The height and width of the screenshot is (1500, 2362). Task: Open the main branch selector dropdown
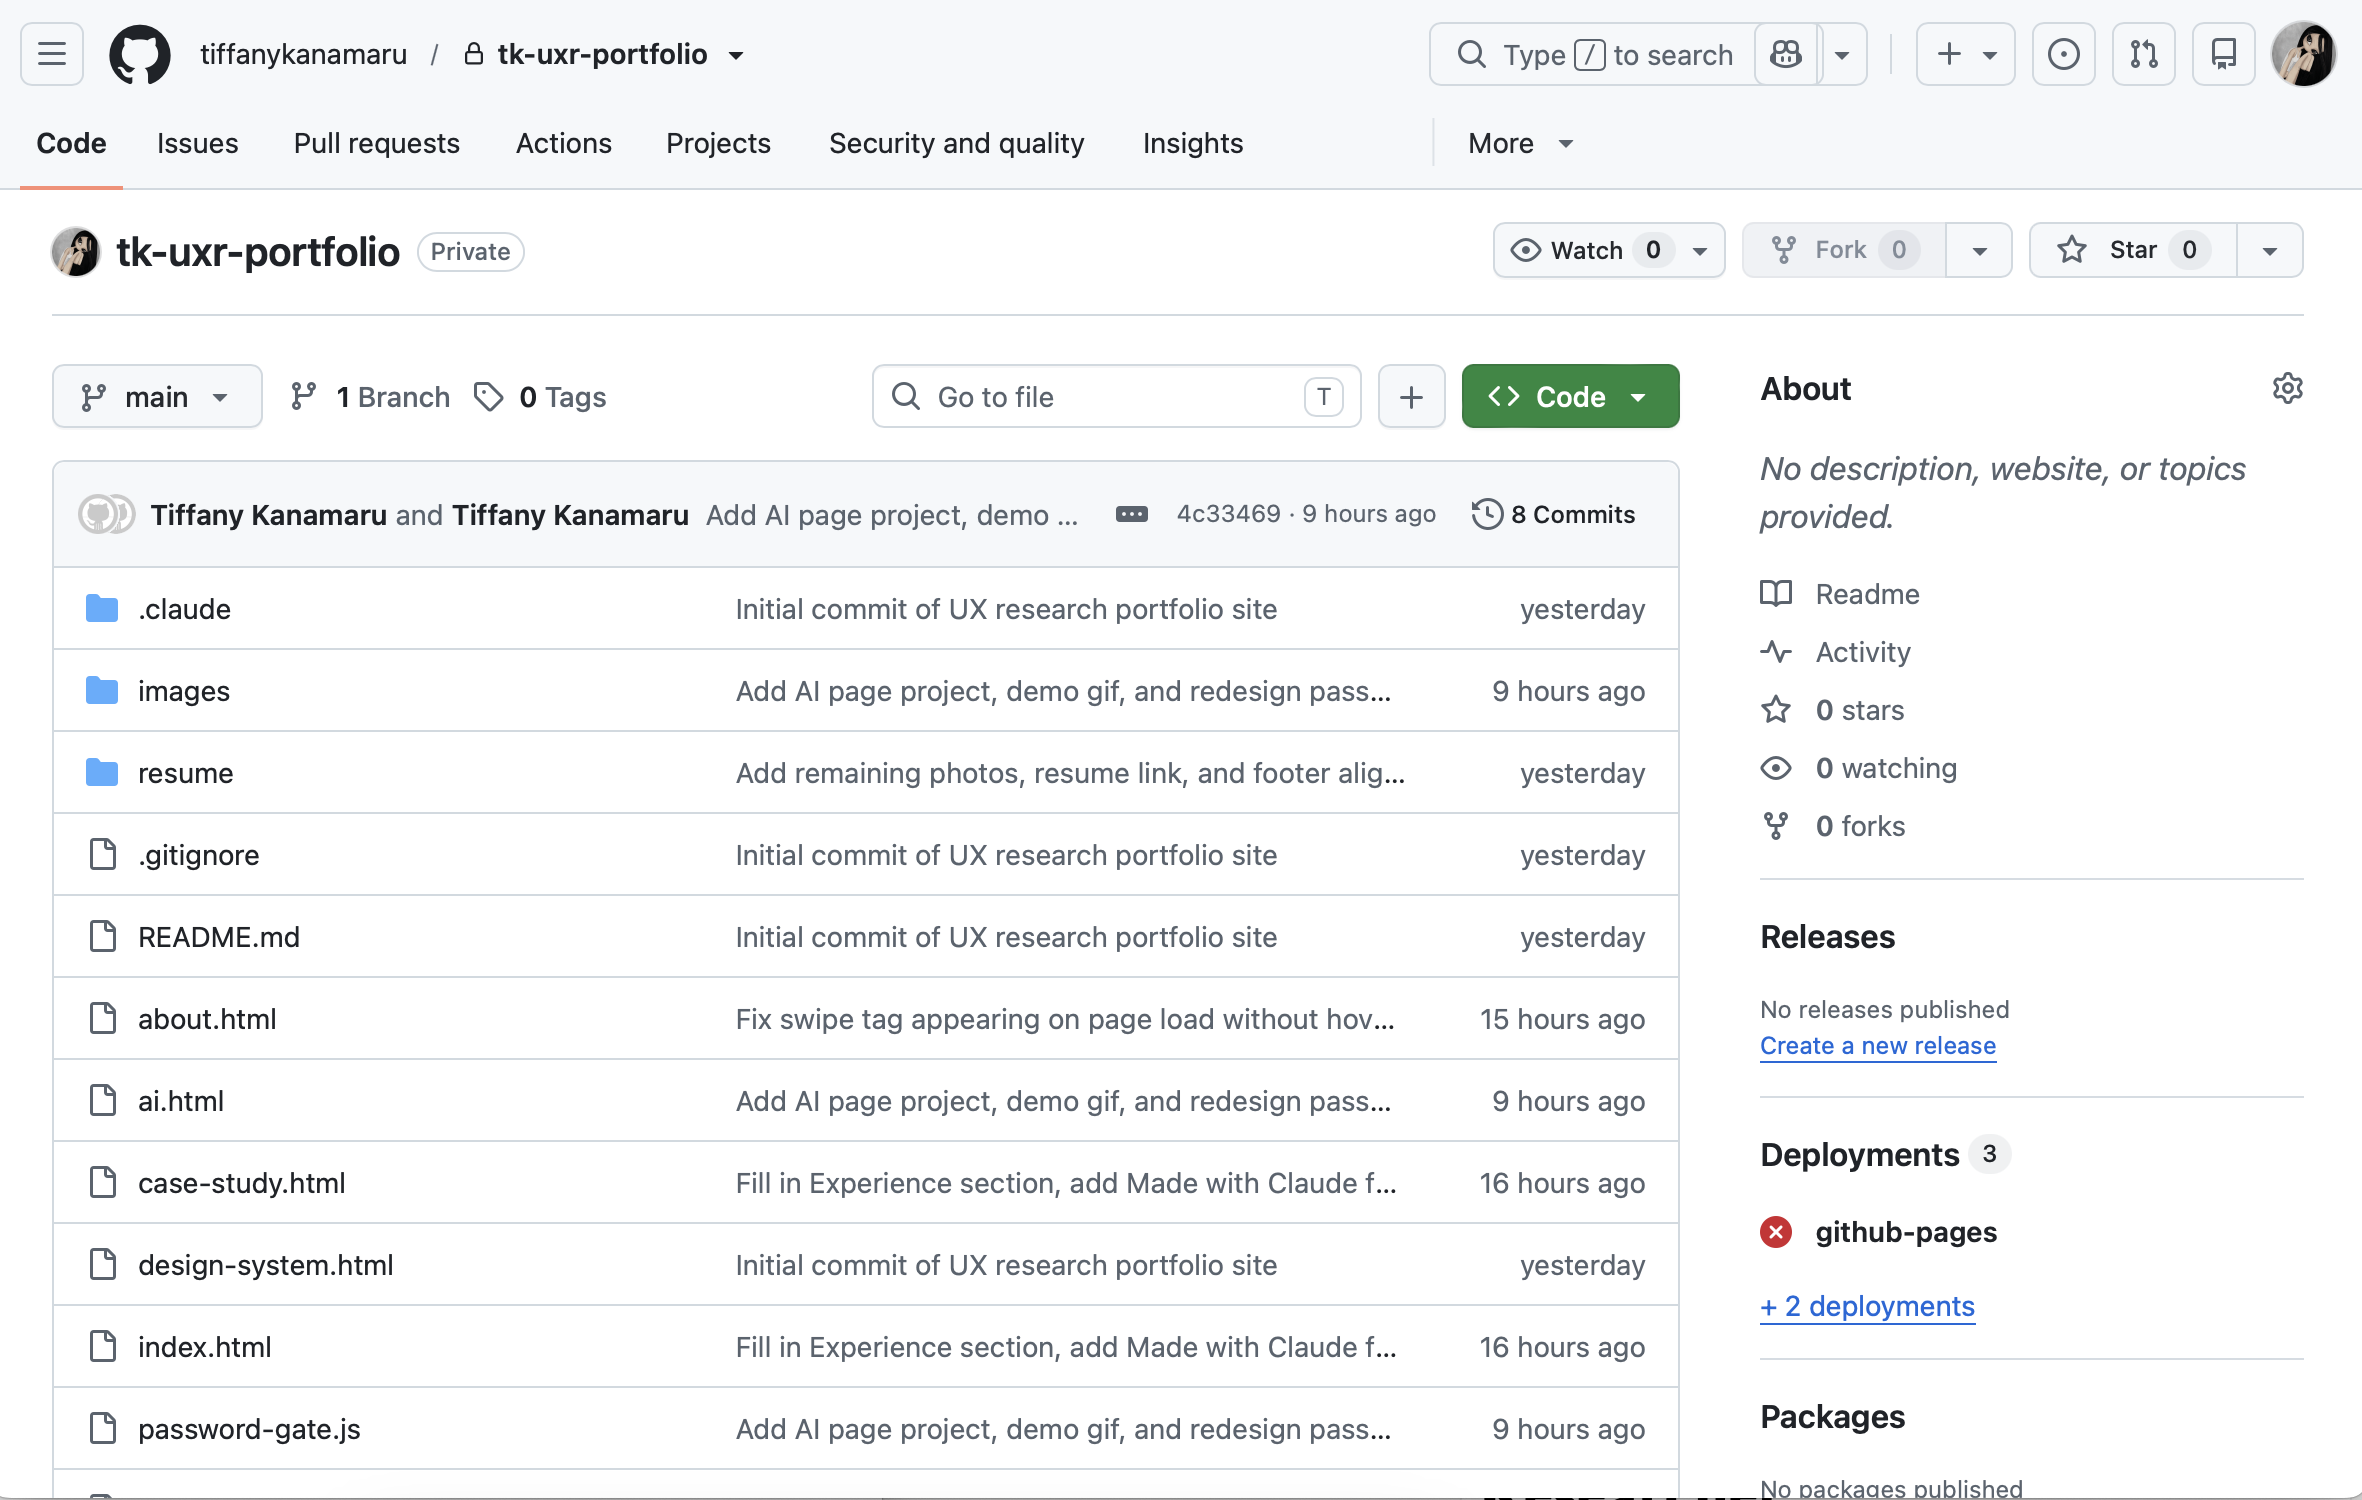point(157,396)
